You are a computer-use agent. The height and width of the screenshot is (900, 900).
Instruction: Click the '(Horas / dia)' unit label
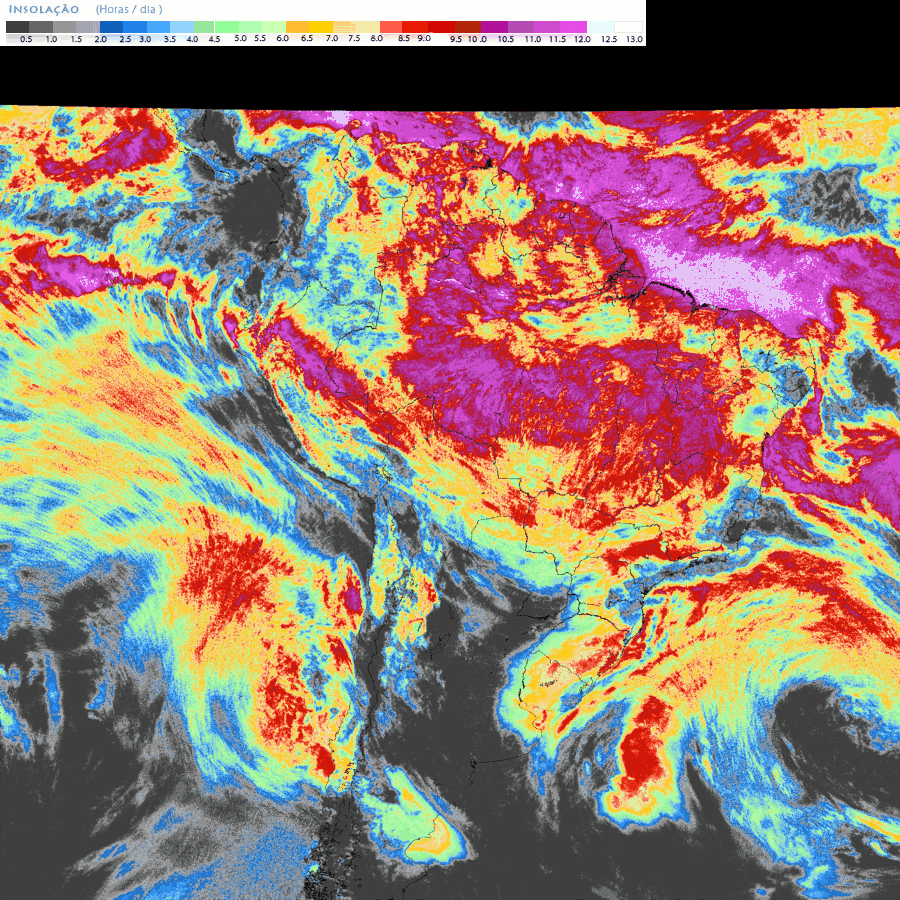129,10
